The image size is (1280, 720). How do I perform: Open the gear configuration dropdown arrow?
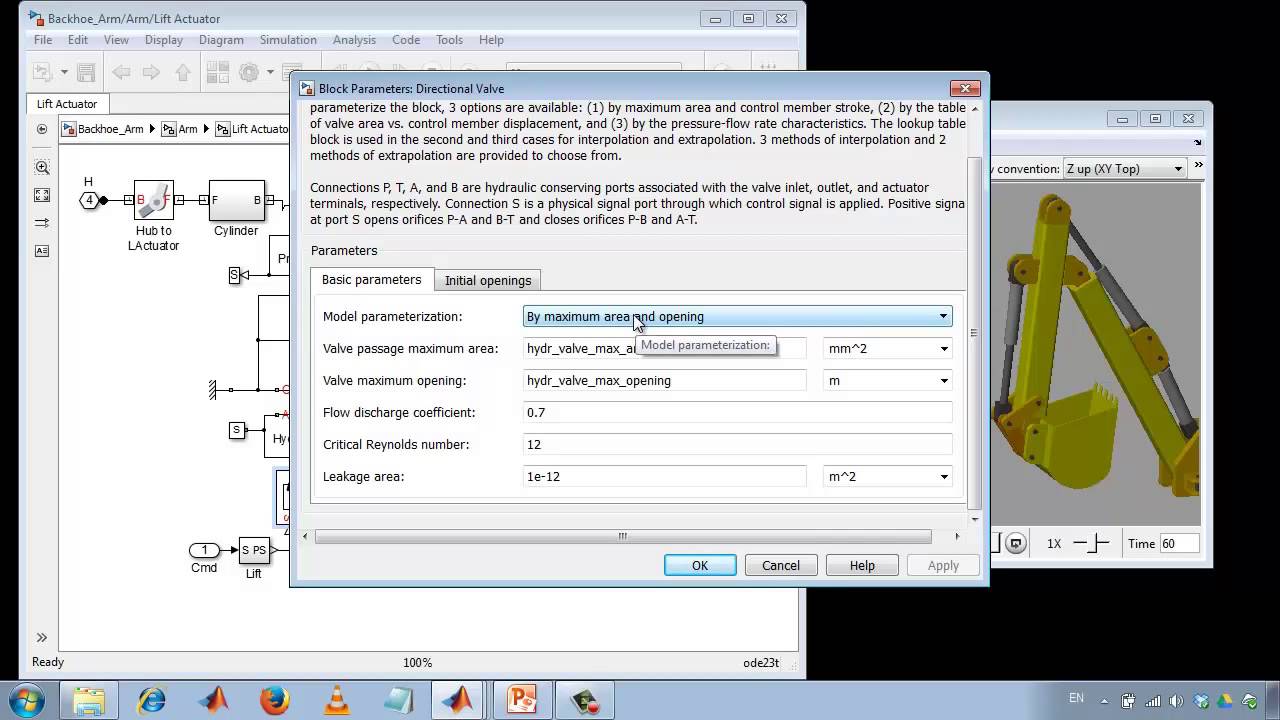click(x=269, y=72)
